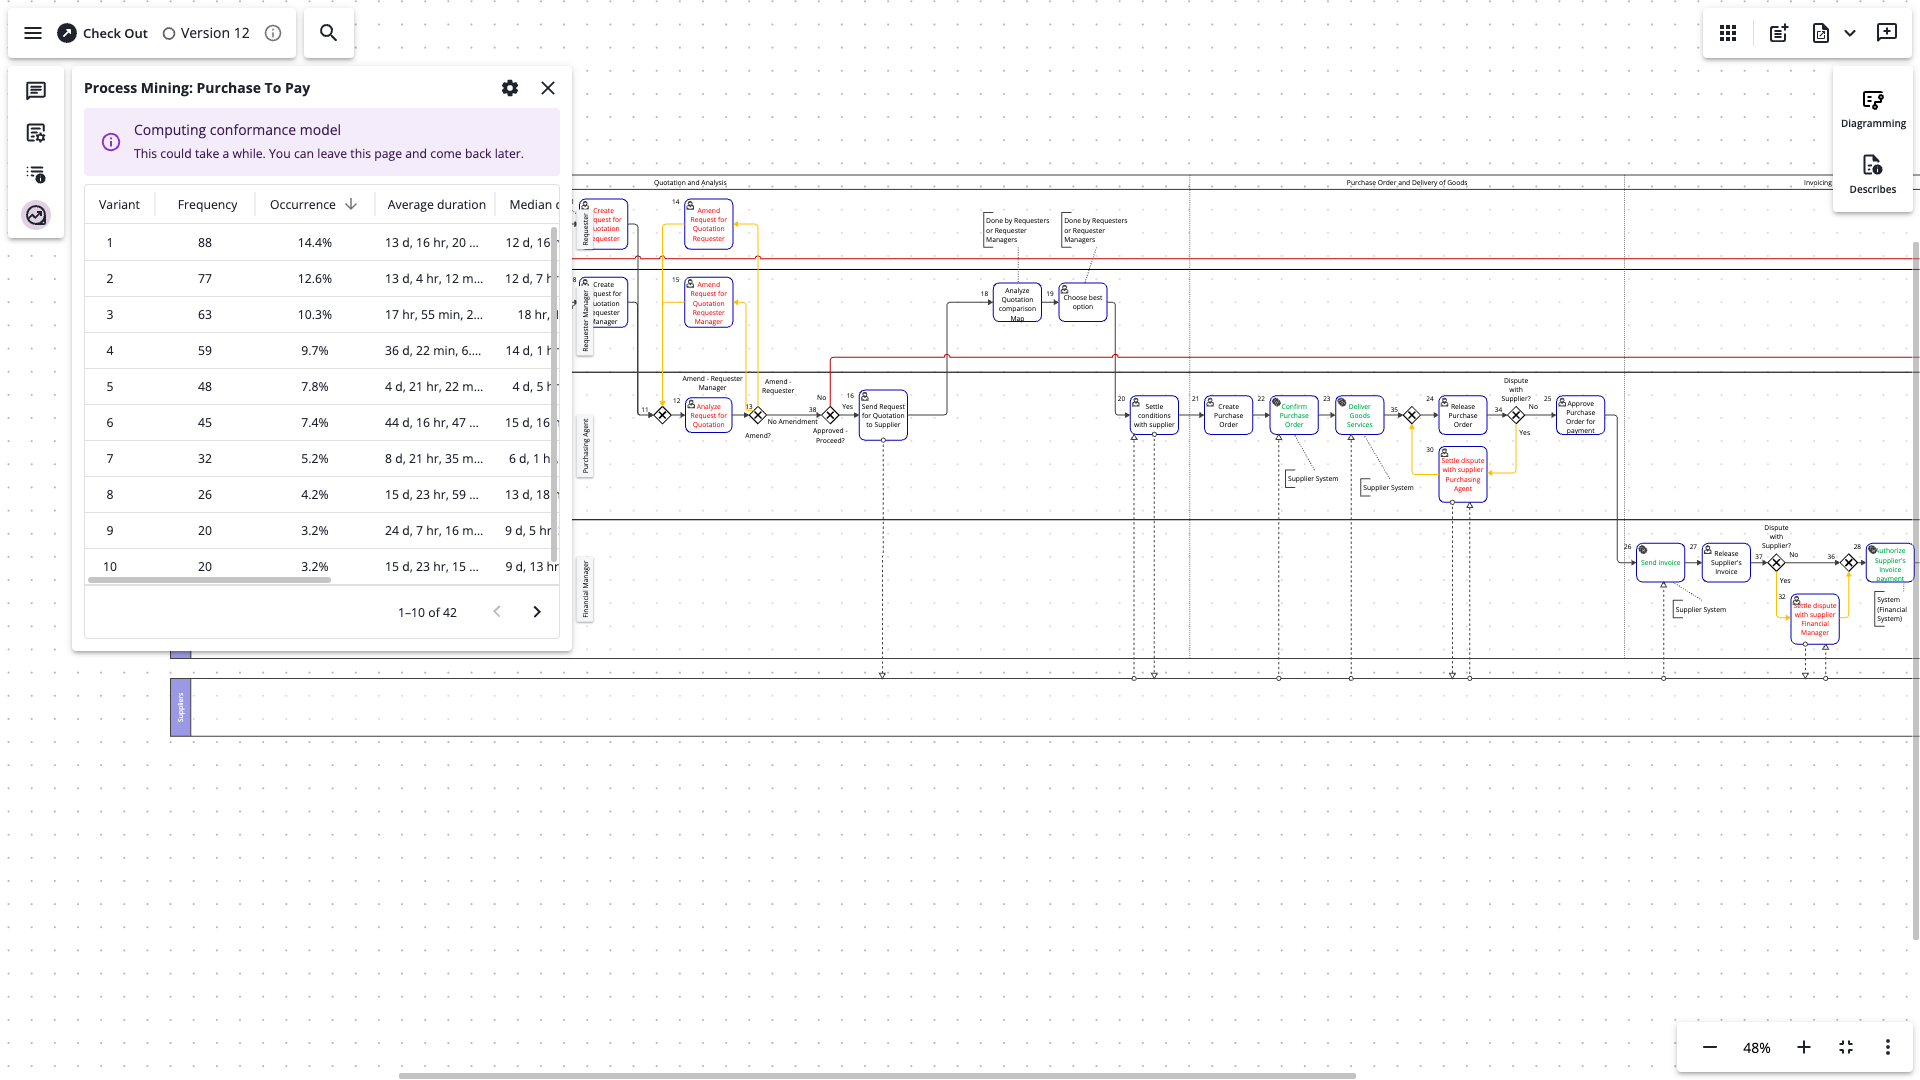The image size is (1920, 1080).
Task: Open the apps grid icon
Action: point(1728,33)
